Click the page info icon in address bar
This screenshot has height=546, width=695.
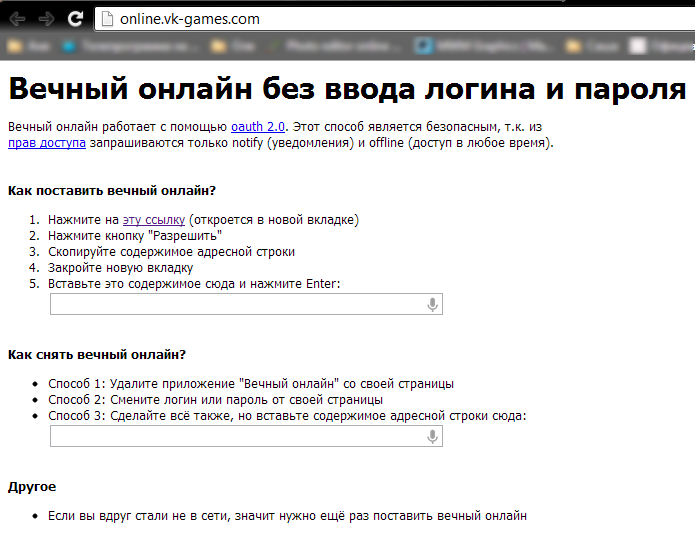107,19
